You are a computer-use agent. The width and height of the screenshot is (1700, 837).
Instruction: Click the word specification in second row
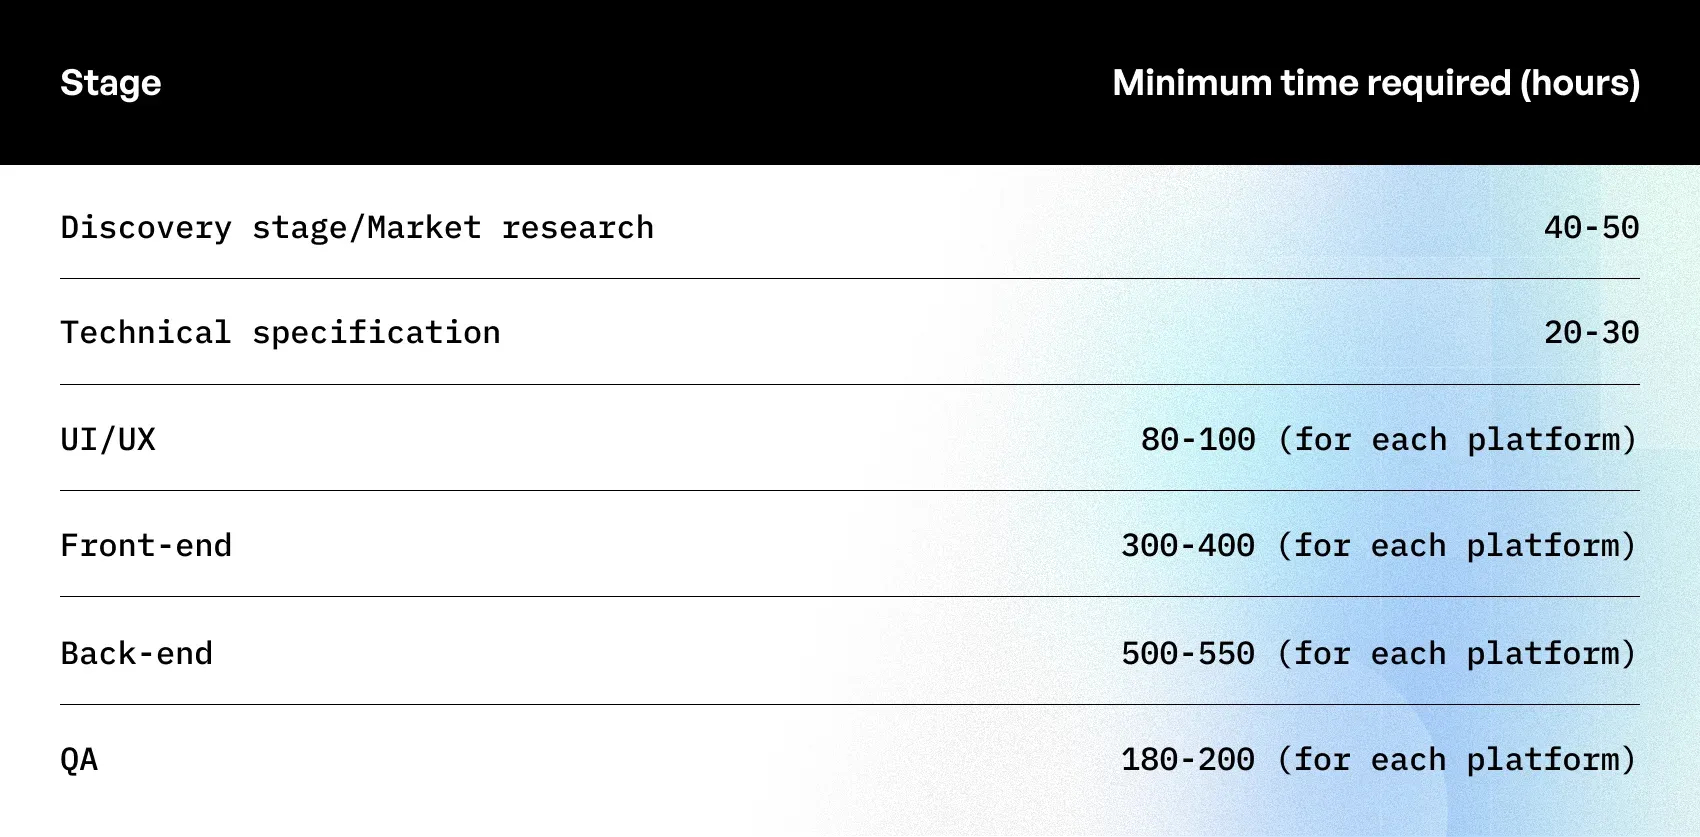click(x=376, y=334)
